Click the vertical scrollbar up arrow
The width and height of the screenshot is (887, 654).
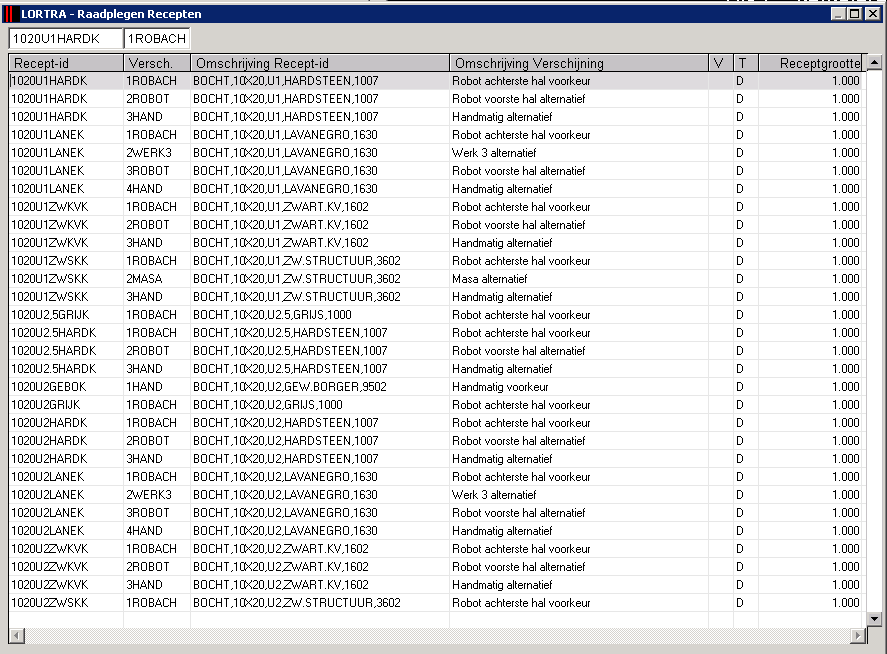tap(874, 62)
